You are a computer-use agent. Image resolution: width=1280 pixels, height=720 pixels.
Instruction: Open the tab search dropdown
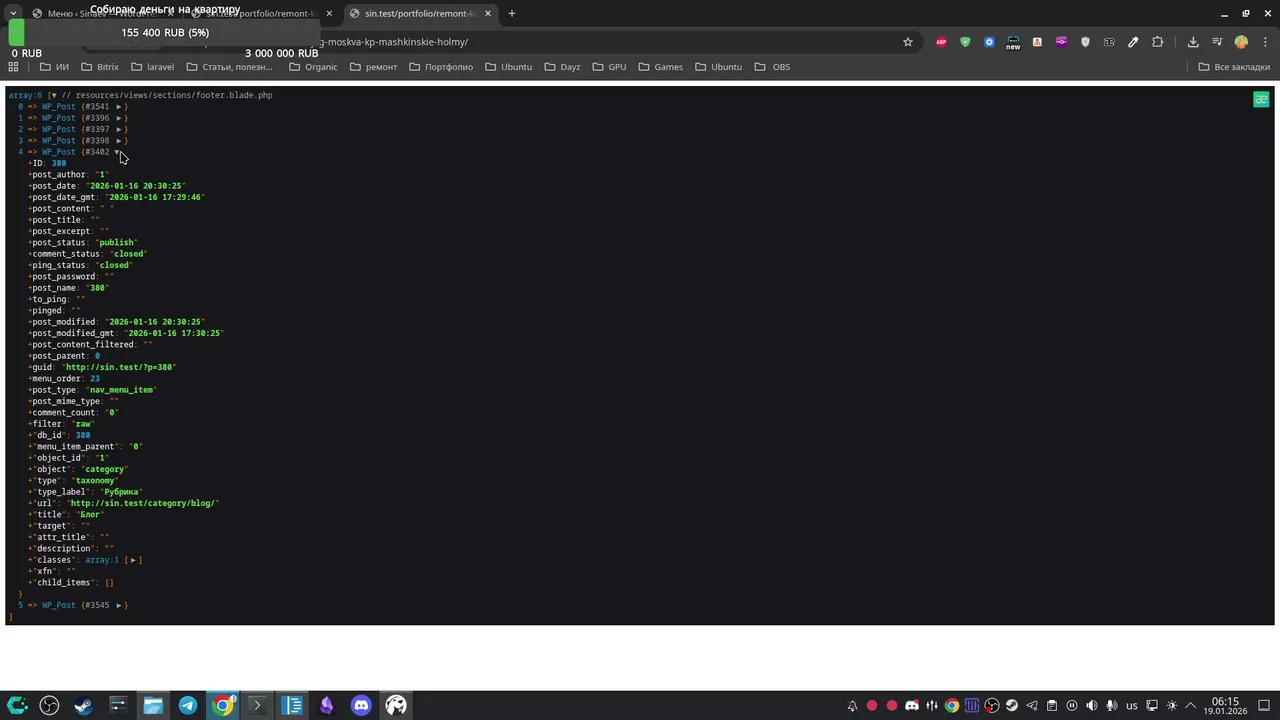coord(13,14)
